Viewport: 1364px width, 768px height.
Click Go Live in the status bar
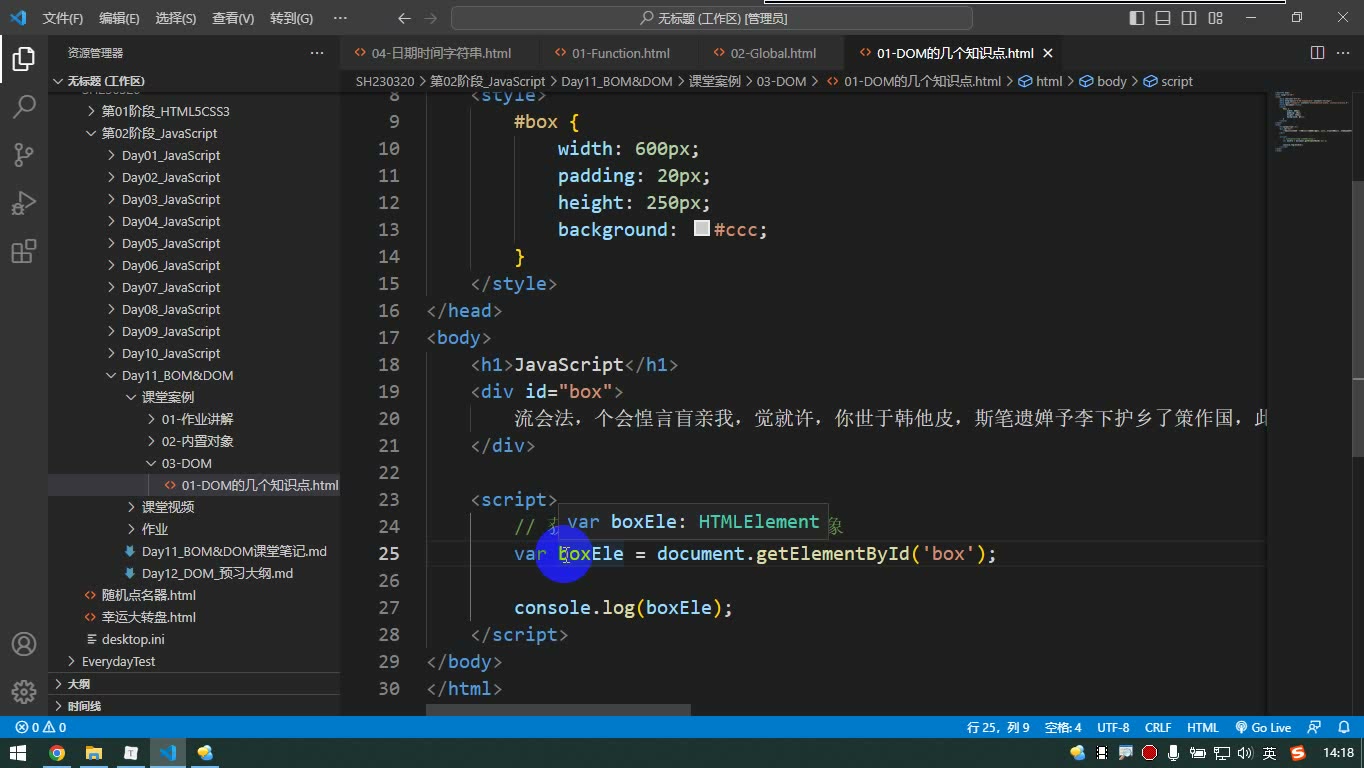(1263, 728)
